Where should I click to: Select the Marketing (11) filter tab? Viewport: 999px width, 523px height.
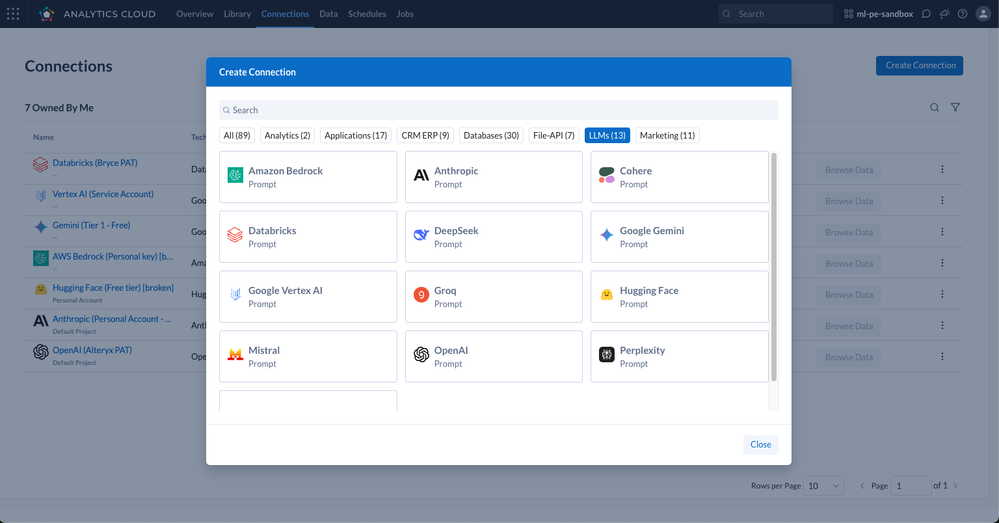pos(667,135)
